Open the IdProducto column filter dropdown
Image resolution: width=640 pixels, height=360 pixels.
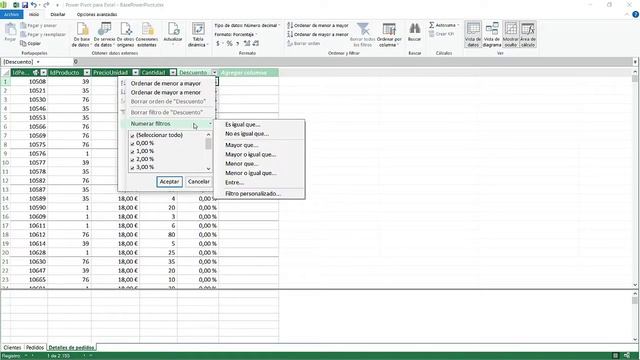pos(87,72)
